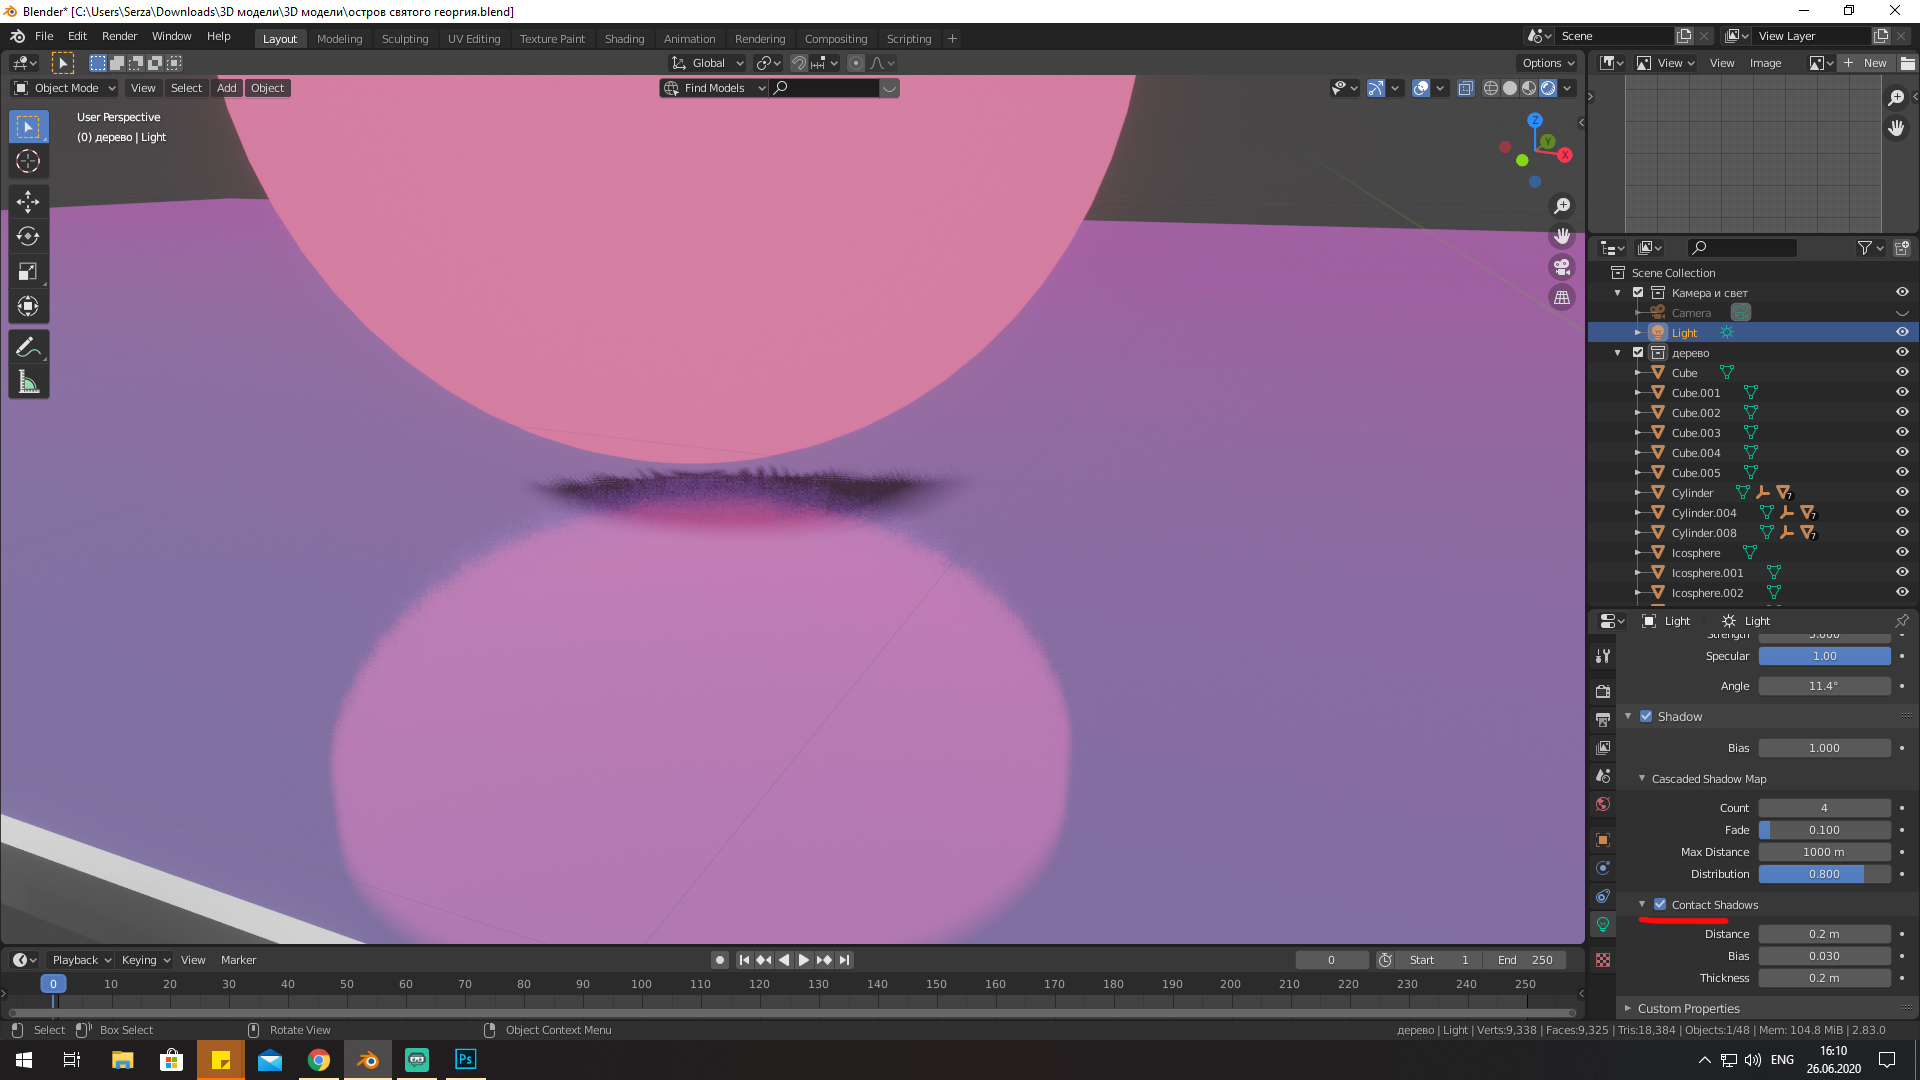Collapse the Shadow panel
Image resolution: width=1920 pixels, height=1080 pixels.
[x=1628, y=716]
